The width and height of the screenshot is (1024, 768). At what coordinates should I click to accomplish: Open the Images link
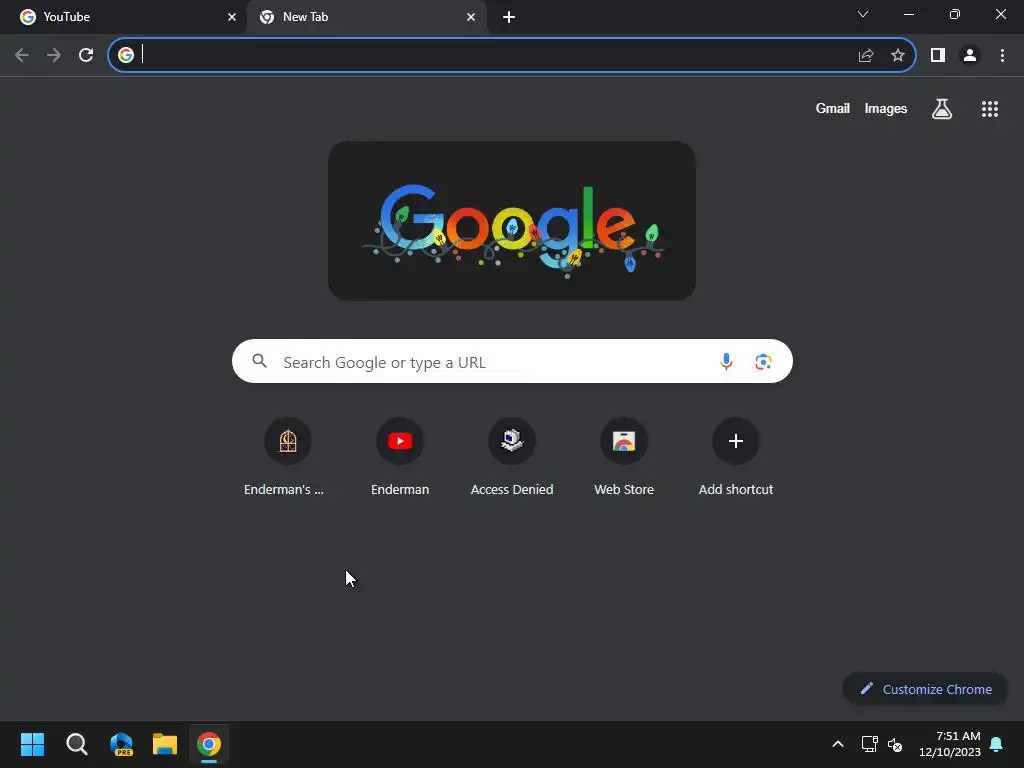click(x=886, y=108)
